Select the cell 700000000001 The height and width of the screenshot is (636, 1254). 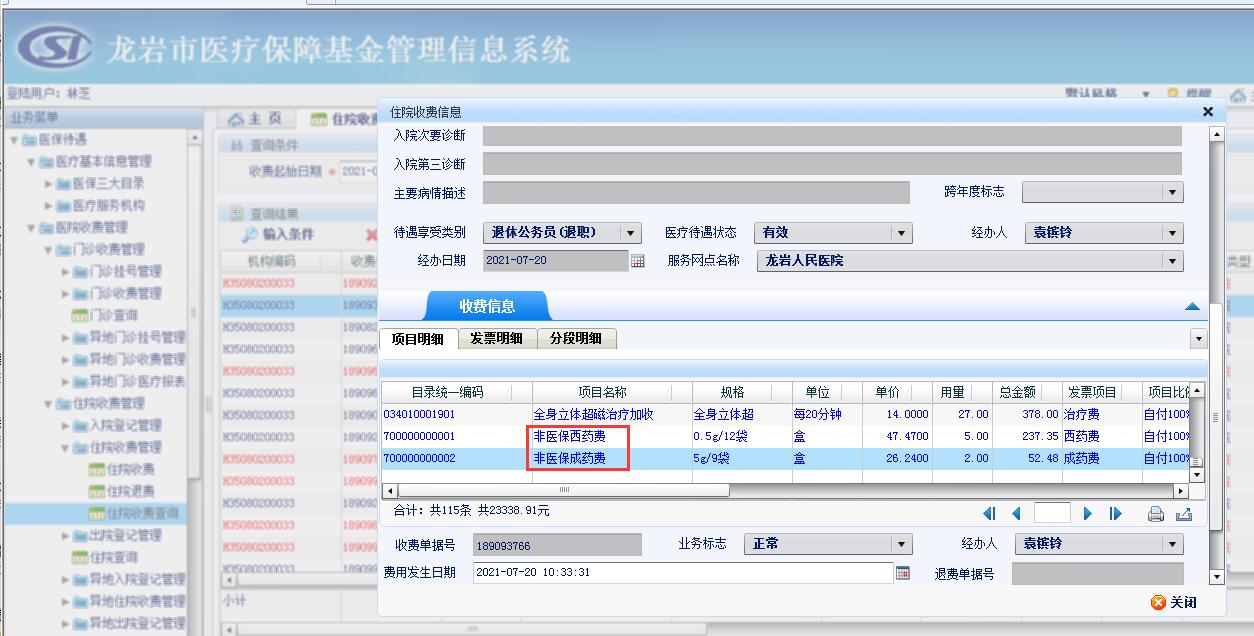pos(457,436)
